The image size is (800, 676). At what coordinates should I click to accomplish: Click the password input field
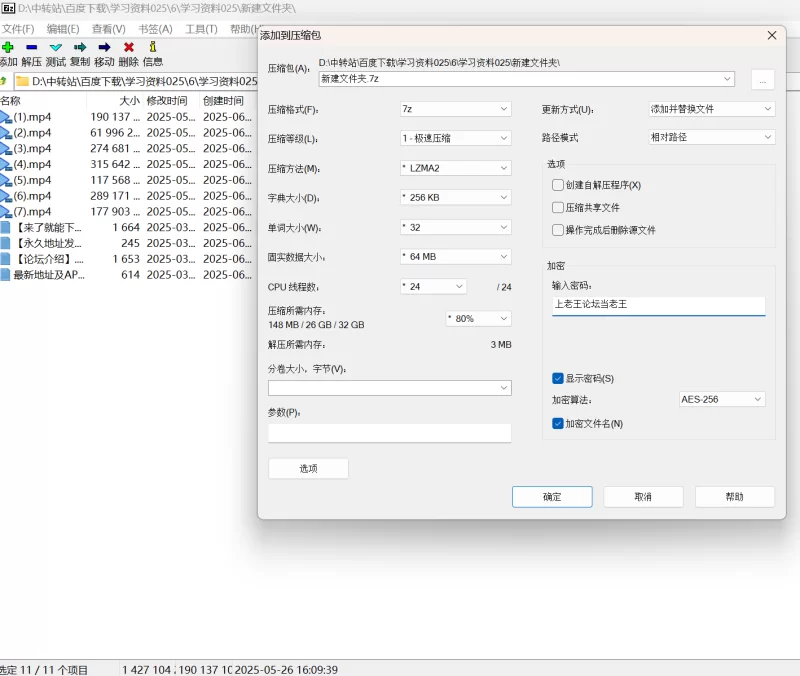click(658, 304)
